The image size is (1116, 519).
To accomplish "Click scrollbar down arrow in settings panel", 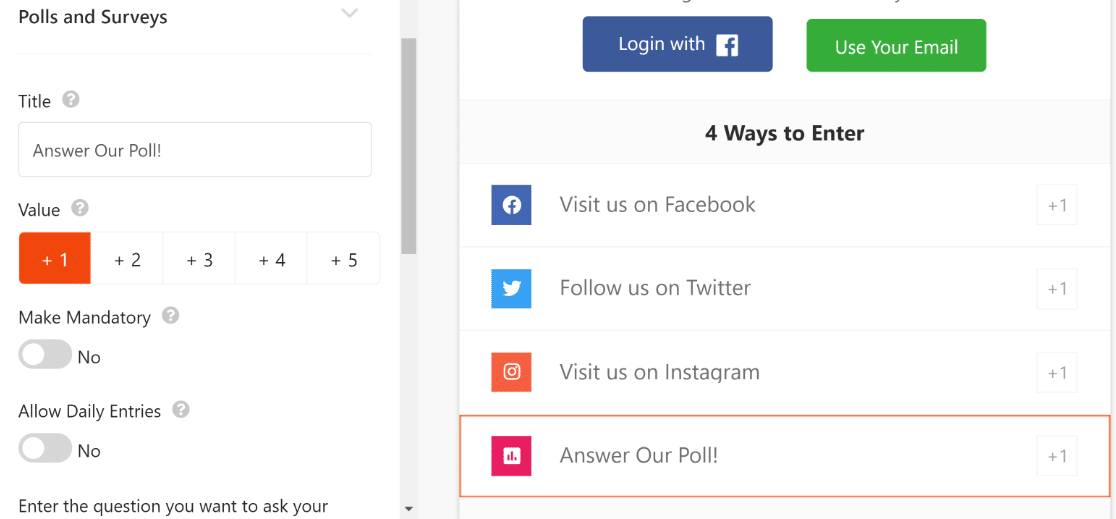I will pyautogui.click(x=409, y=509).
